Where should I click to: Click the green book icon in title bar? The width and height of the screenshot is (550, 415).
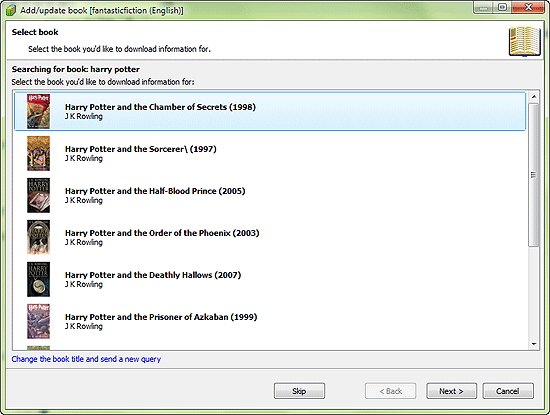point(11,10)
